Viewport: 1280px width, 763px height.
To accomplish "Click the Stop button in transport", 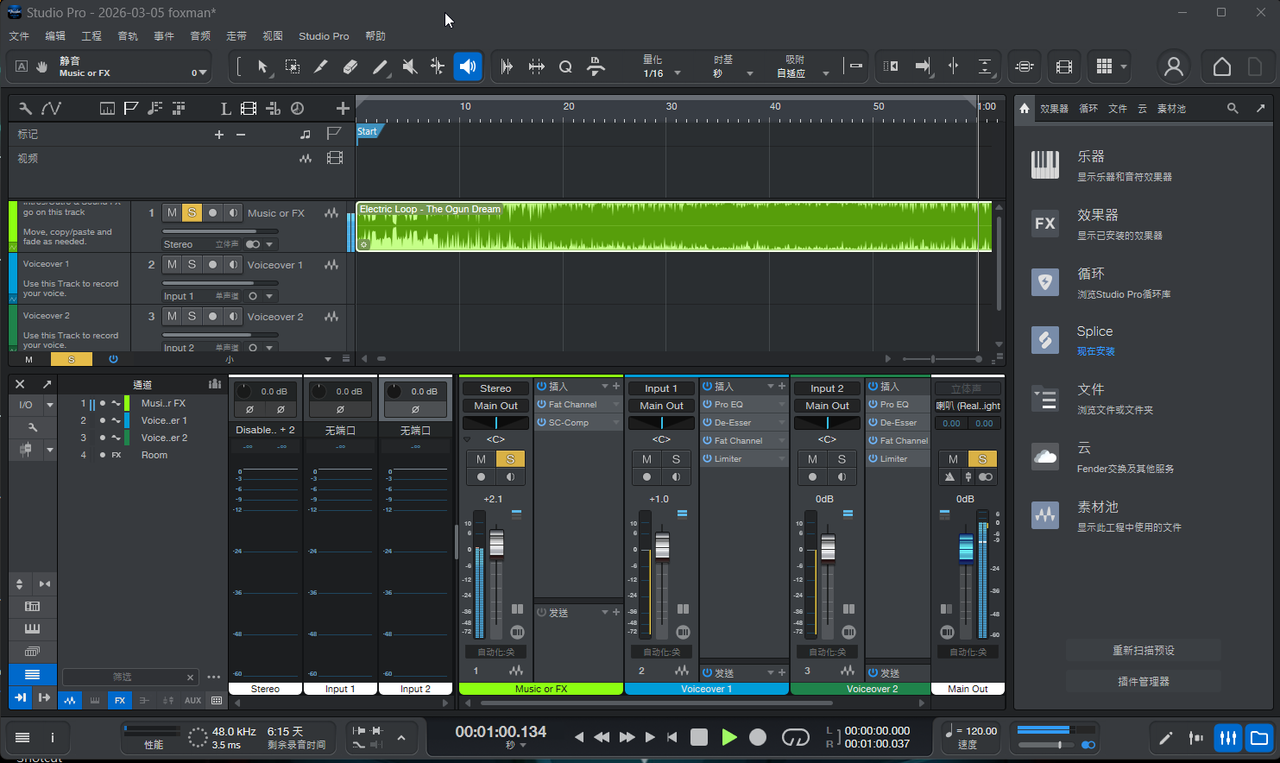I will pos(699,737).
